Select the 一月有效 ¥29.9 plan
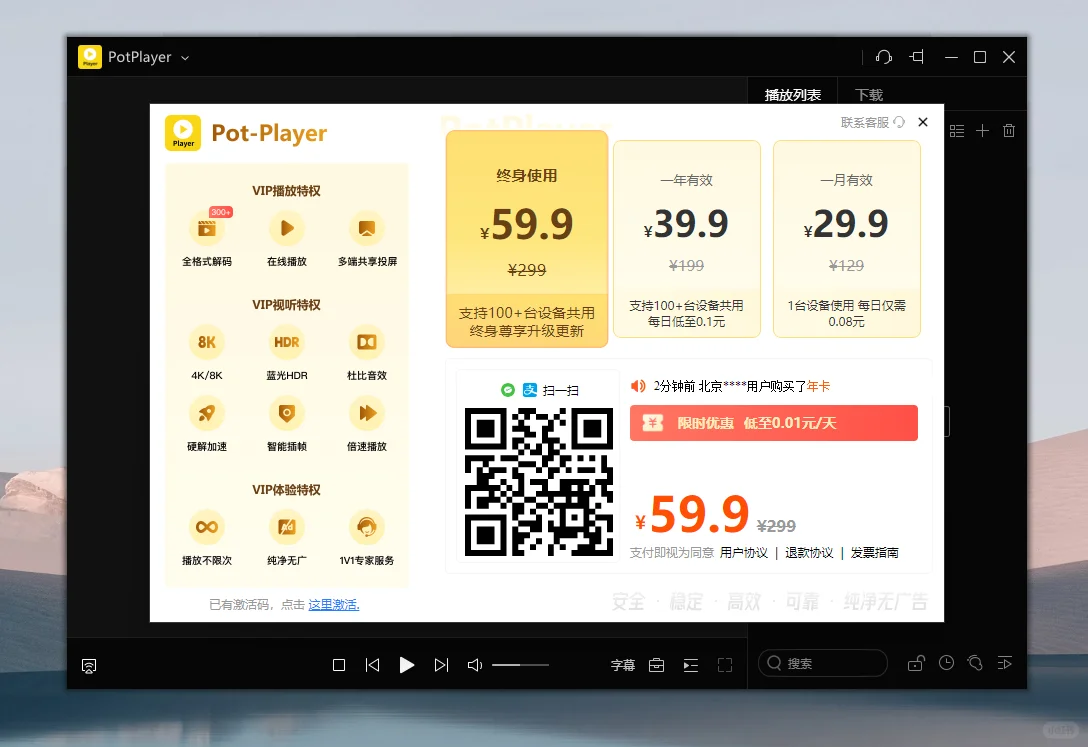Screen dimensions: 1088x747 tap(847, 239)
